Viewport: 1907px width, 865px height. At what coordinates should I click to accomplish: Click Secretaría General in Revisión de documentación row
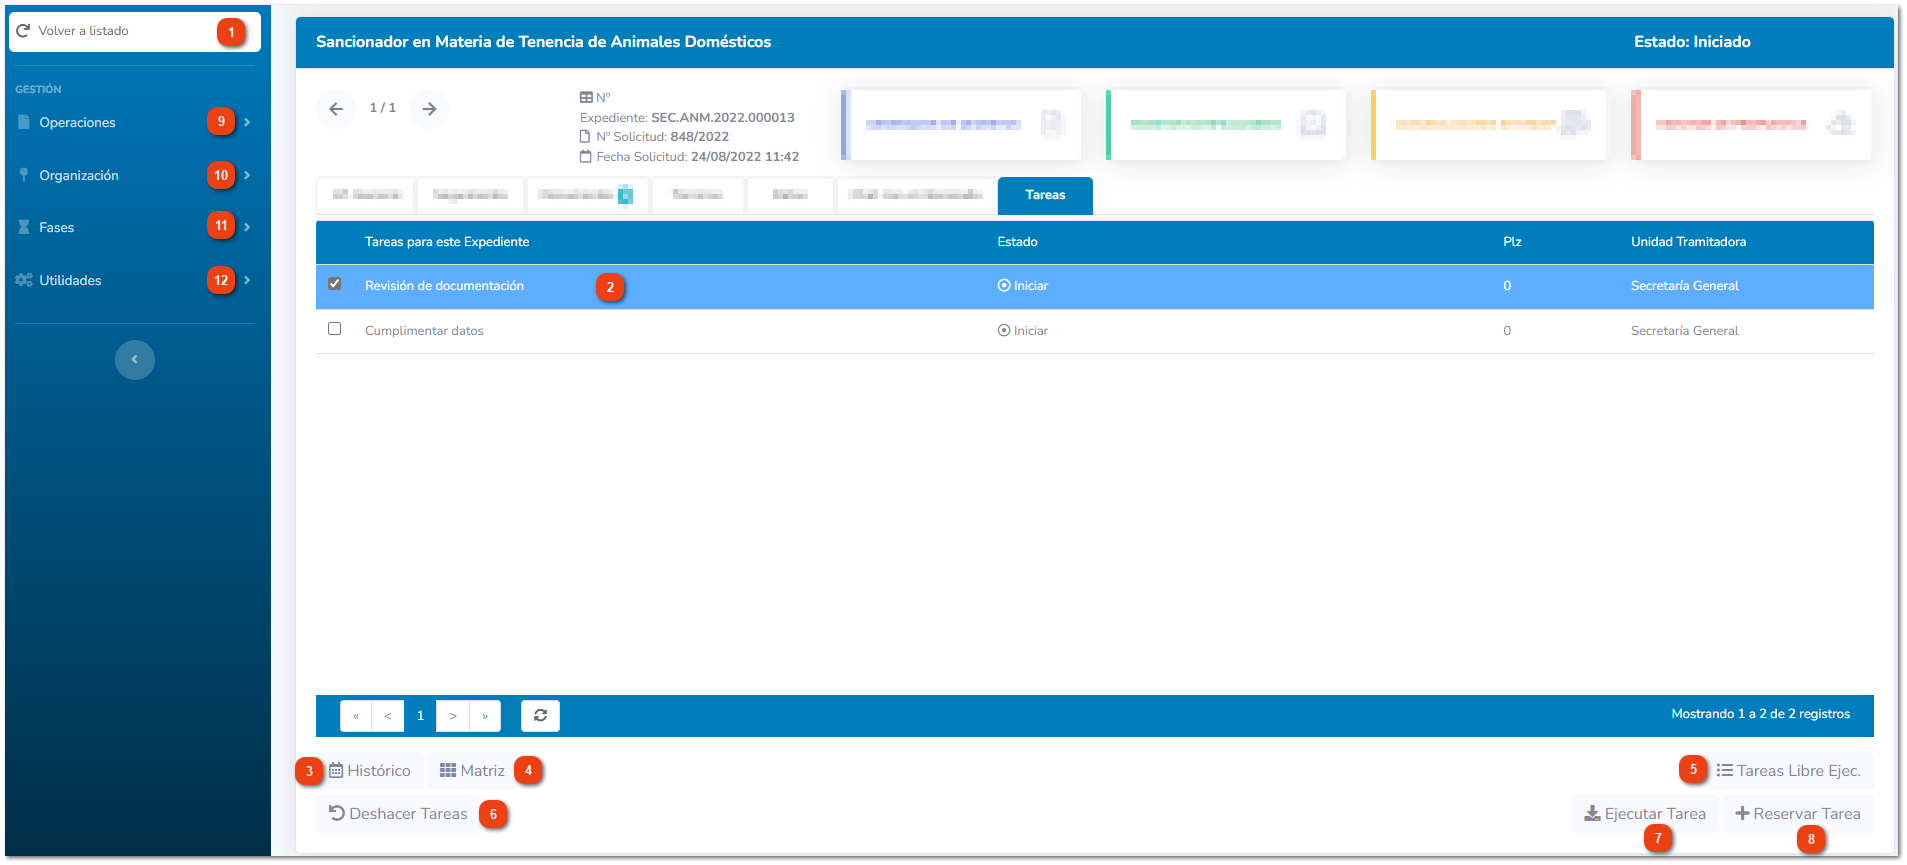1684,286
